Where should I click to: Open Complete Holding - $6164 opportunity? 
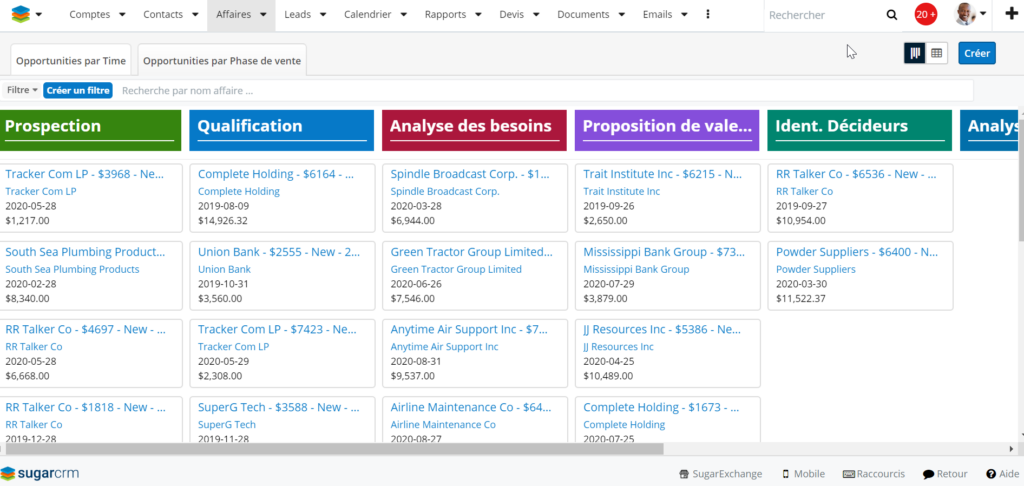276,174
